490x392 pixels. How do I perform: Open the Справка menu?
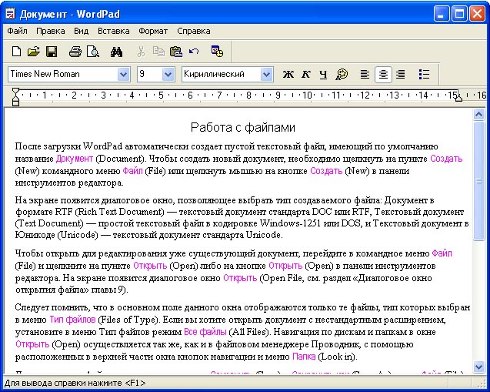click(x=194, y=31)
